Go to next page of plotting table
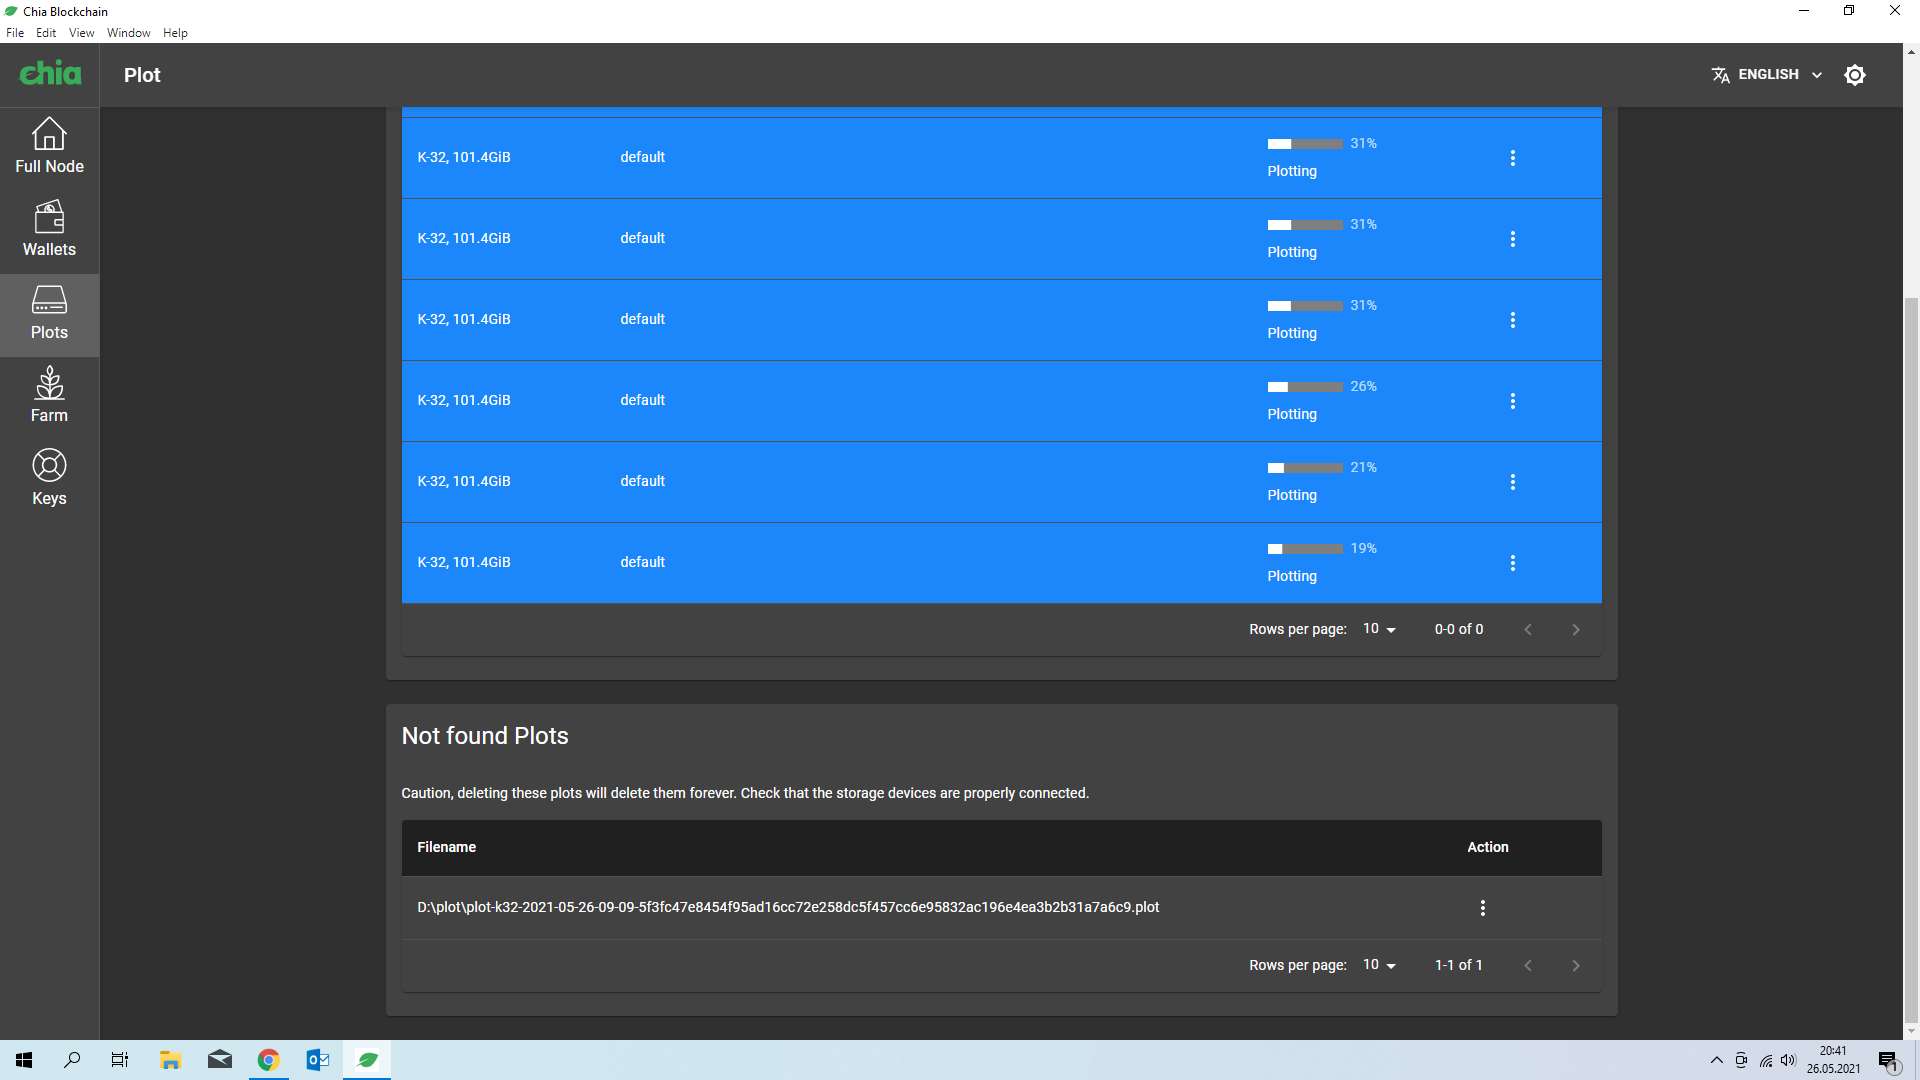This screenshot has height=1080, width=1920. tap(1576, 630)
